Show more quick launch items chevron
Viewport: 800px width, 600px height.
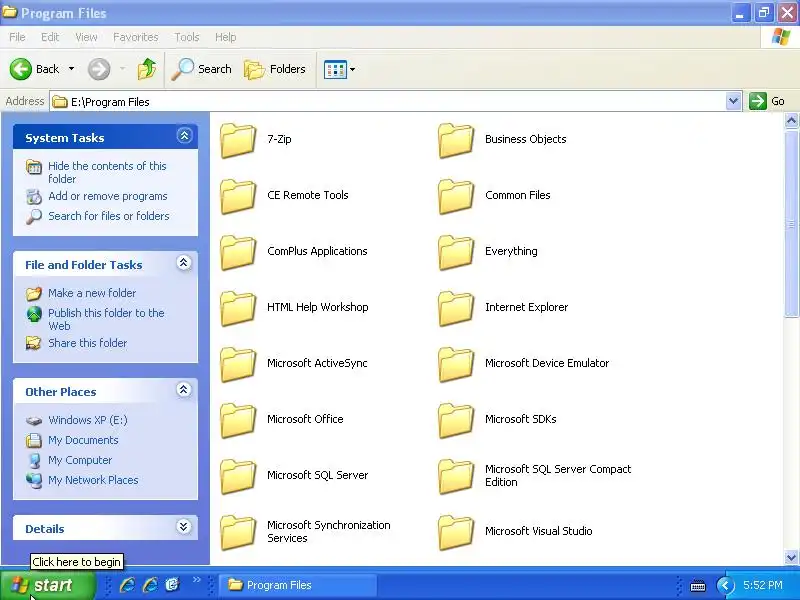(196, 579)
